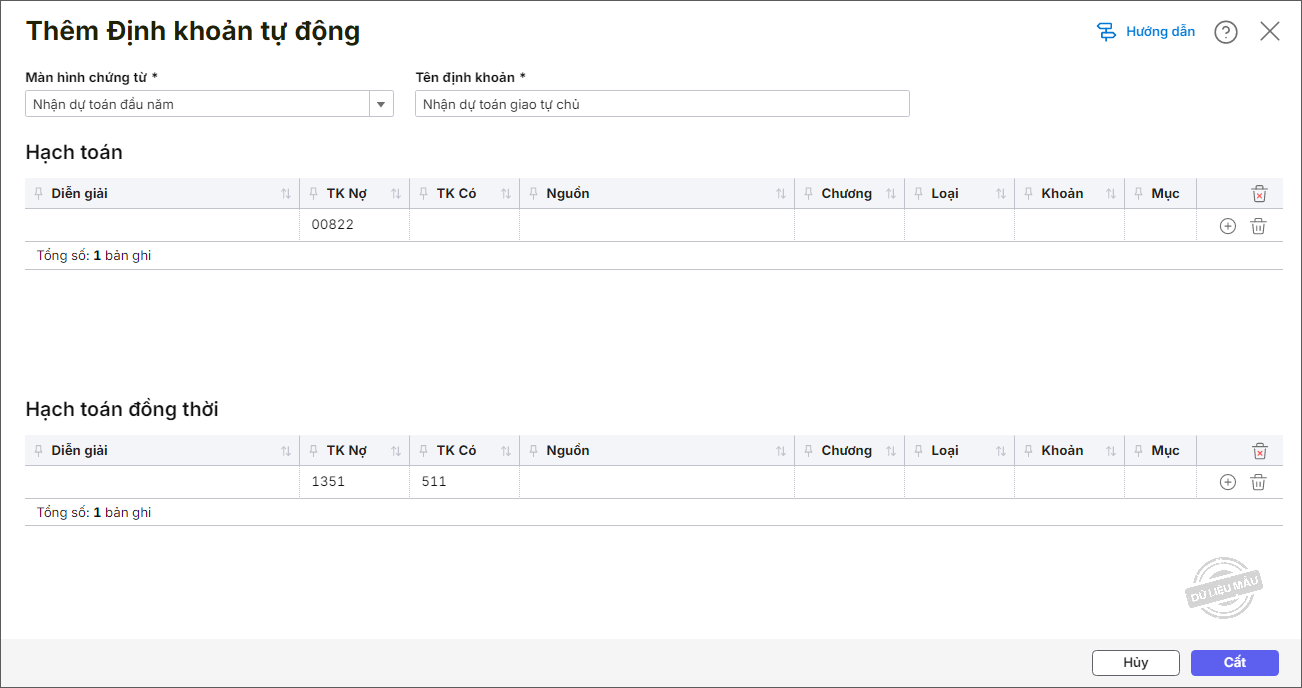
Task: Sort the Hạch toán đồng thời table by TK Có
Action: [506, 451]
